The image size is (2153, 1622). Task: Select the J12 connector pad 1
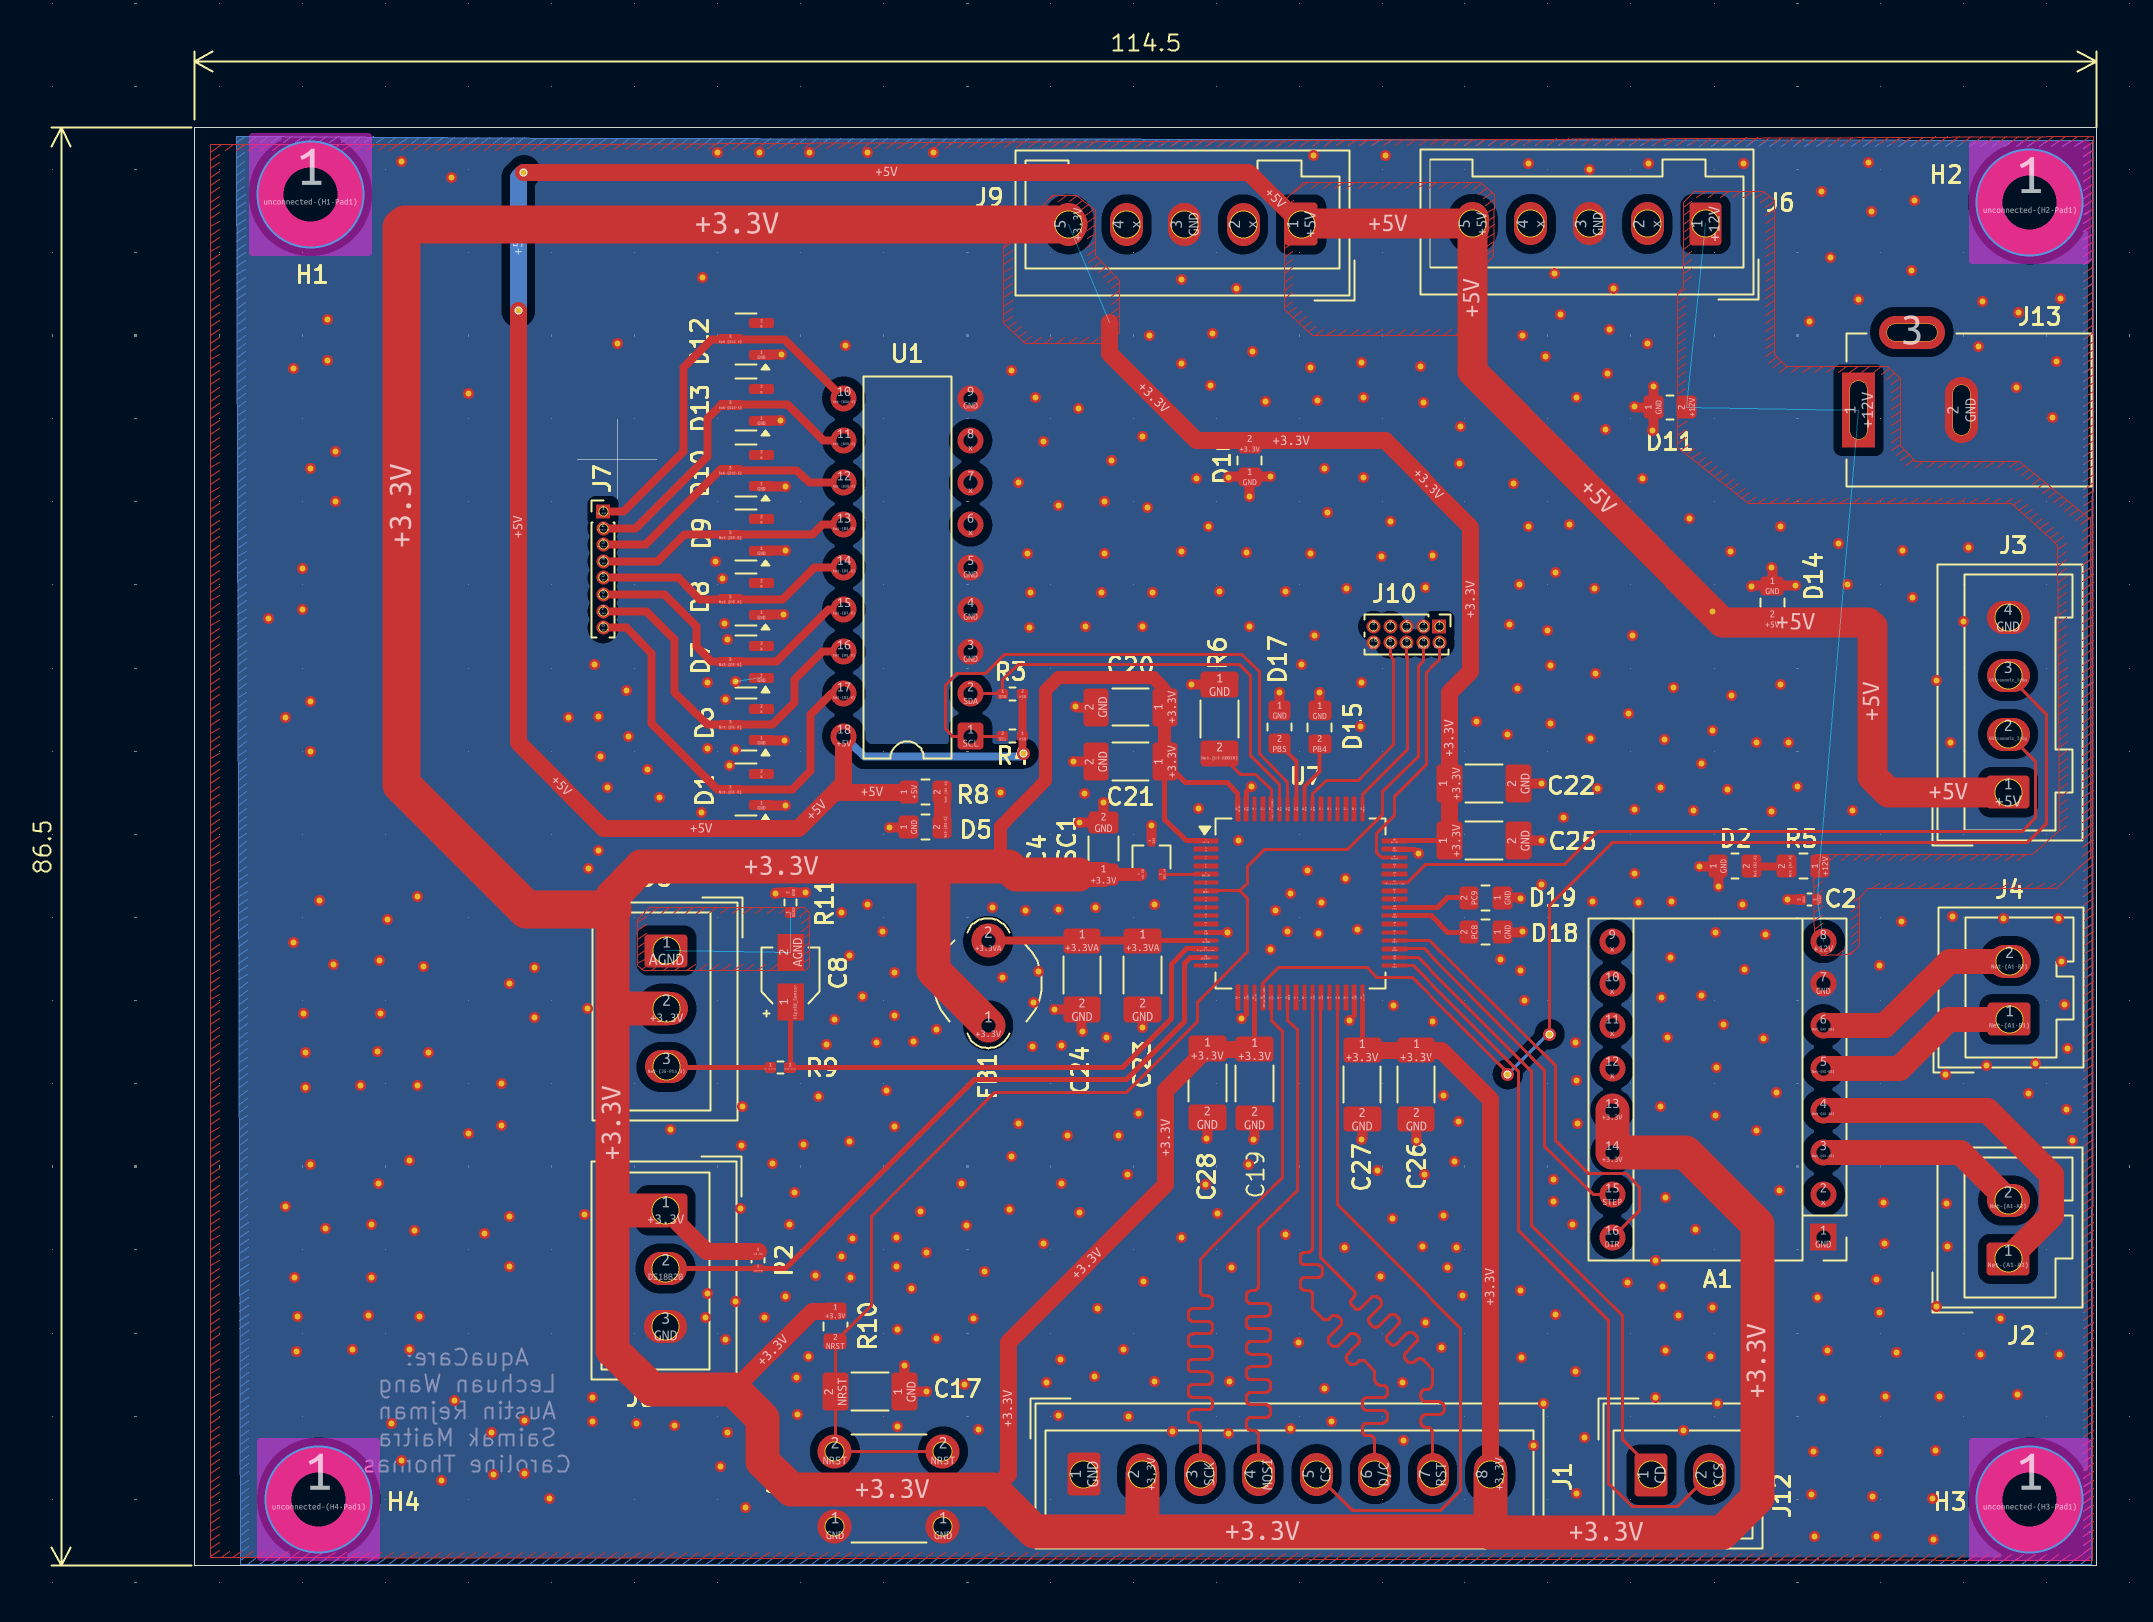pyautogui.click(x=1650, y=1474)
